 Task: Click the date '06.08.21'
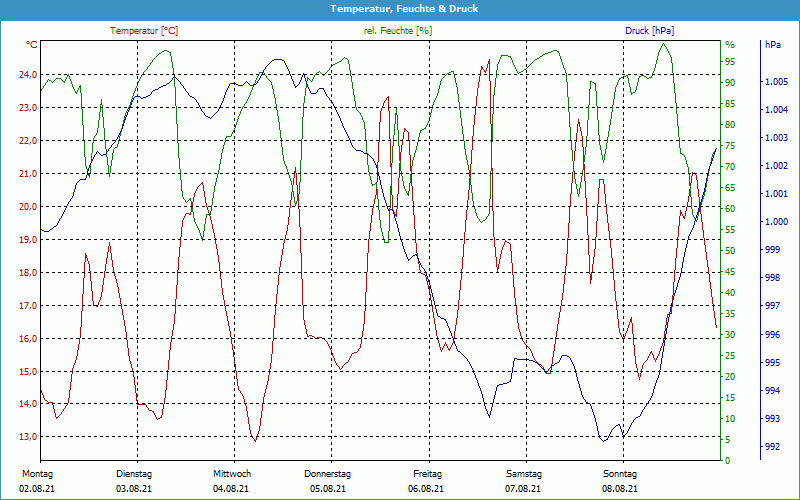(426, 489)
